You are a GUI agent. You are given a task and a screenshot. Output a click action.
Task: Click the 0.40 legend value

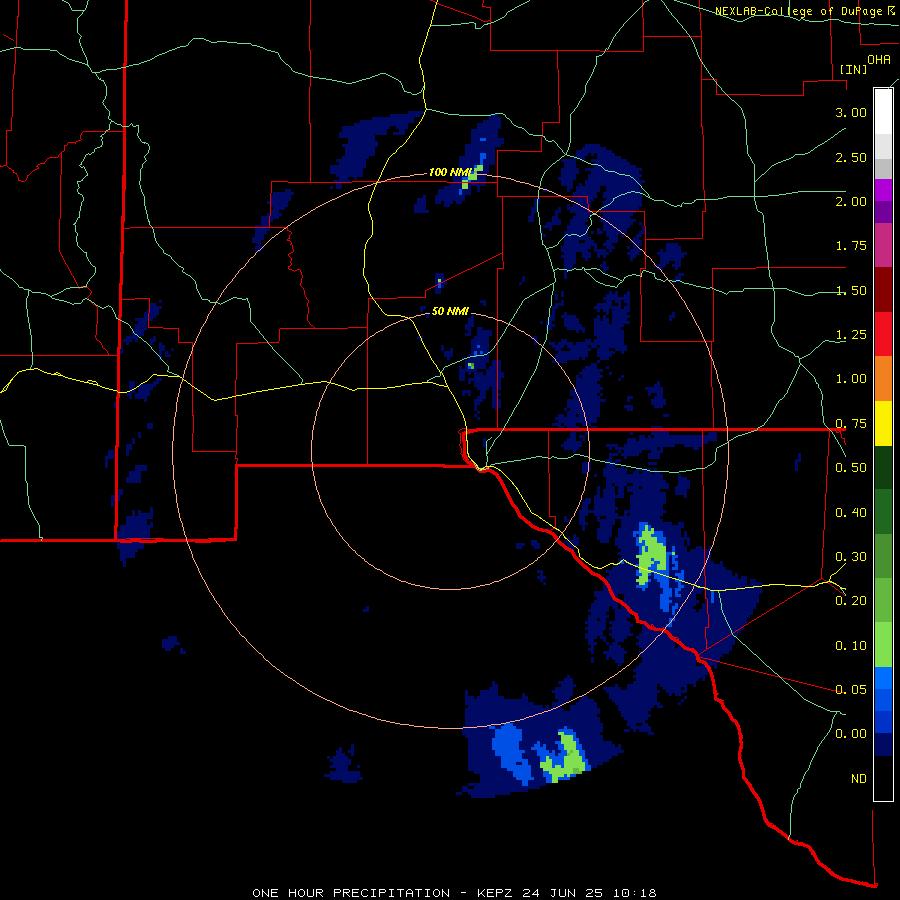coord(851,513)
